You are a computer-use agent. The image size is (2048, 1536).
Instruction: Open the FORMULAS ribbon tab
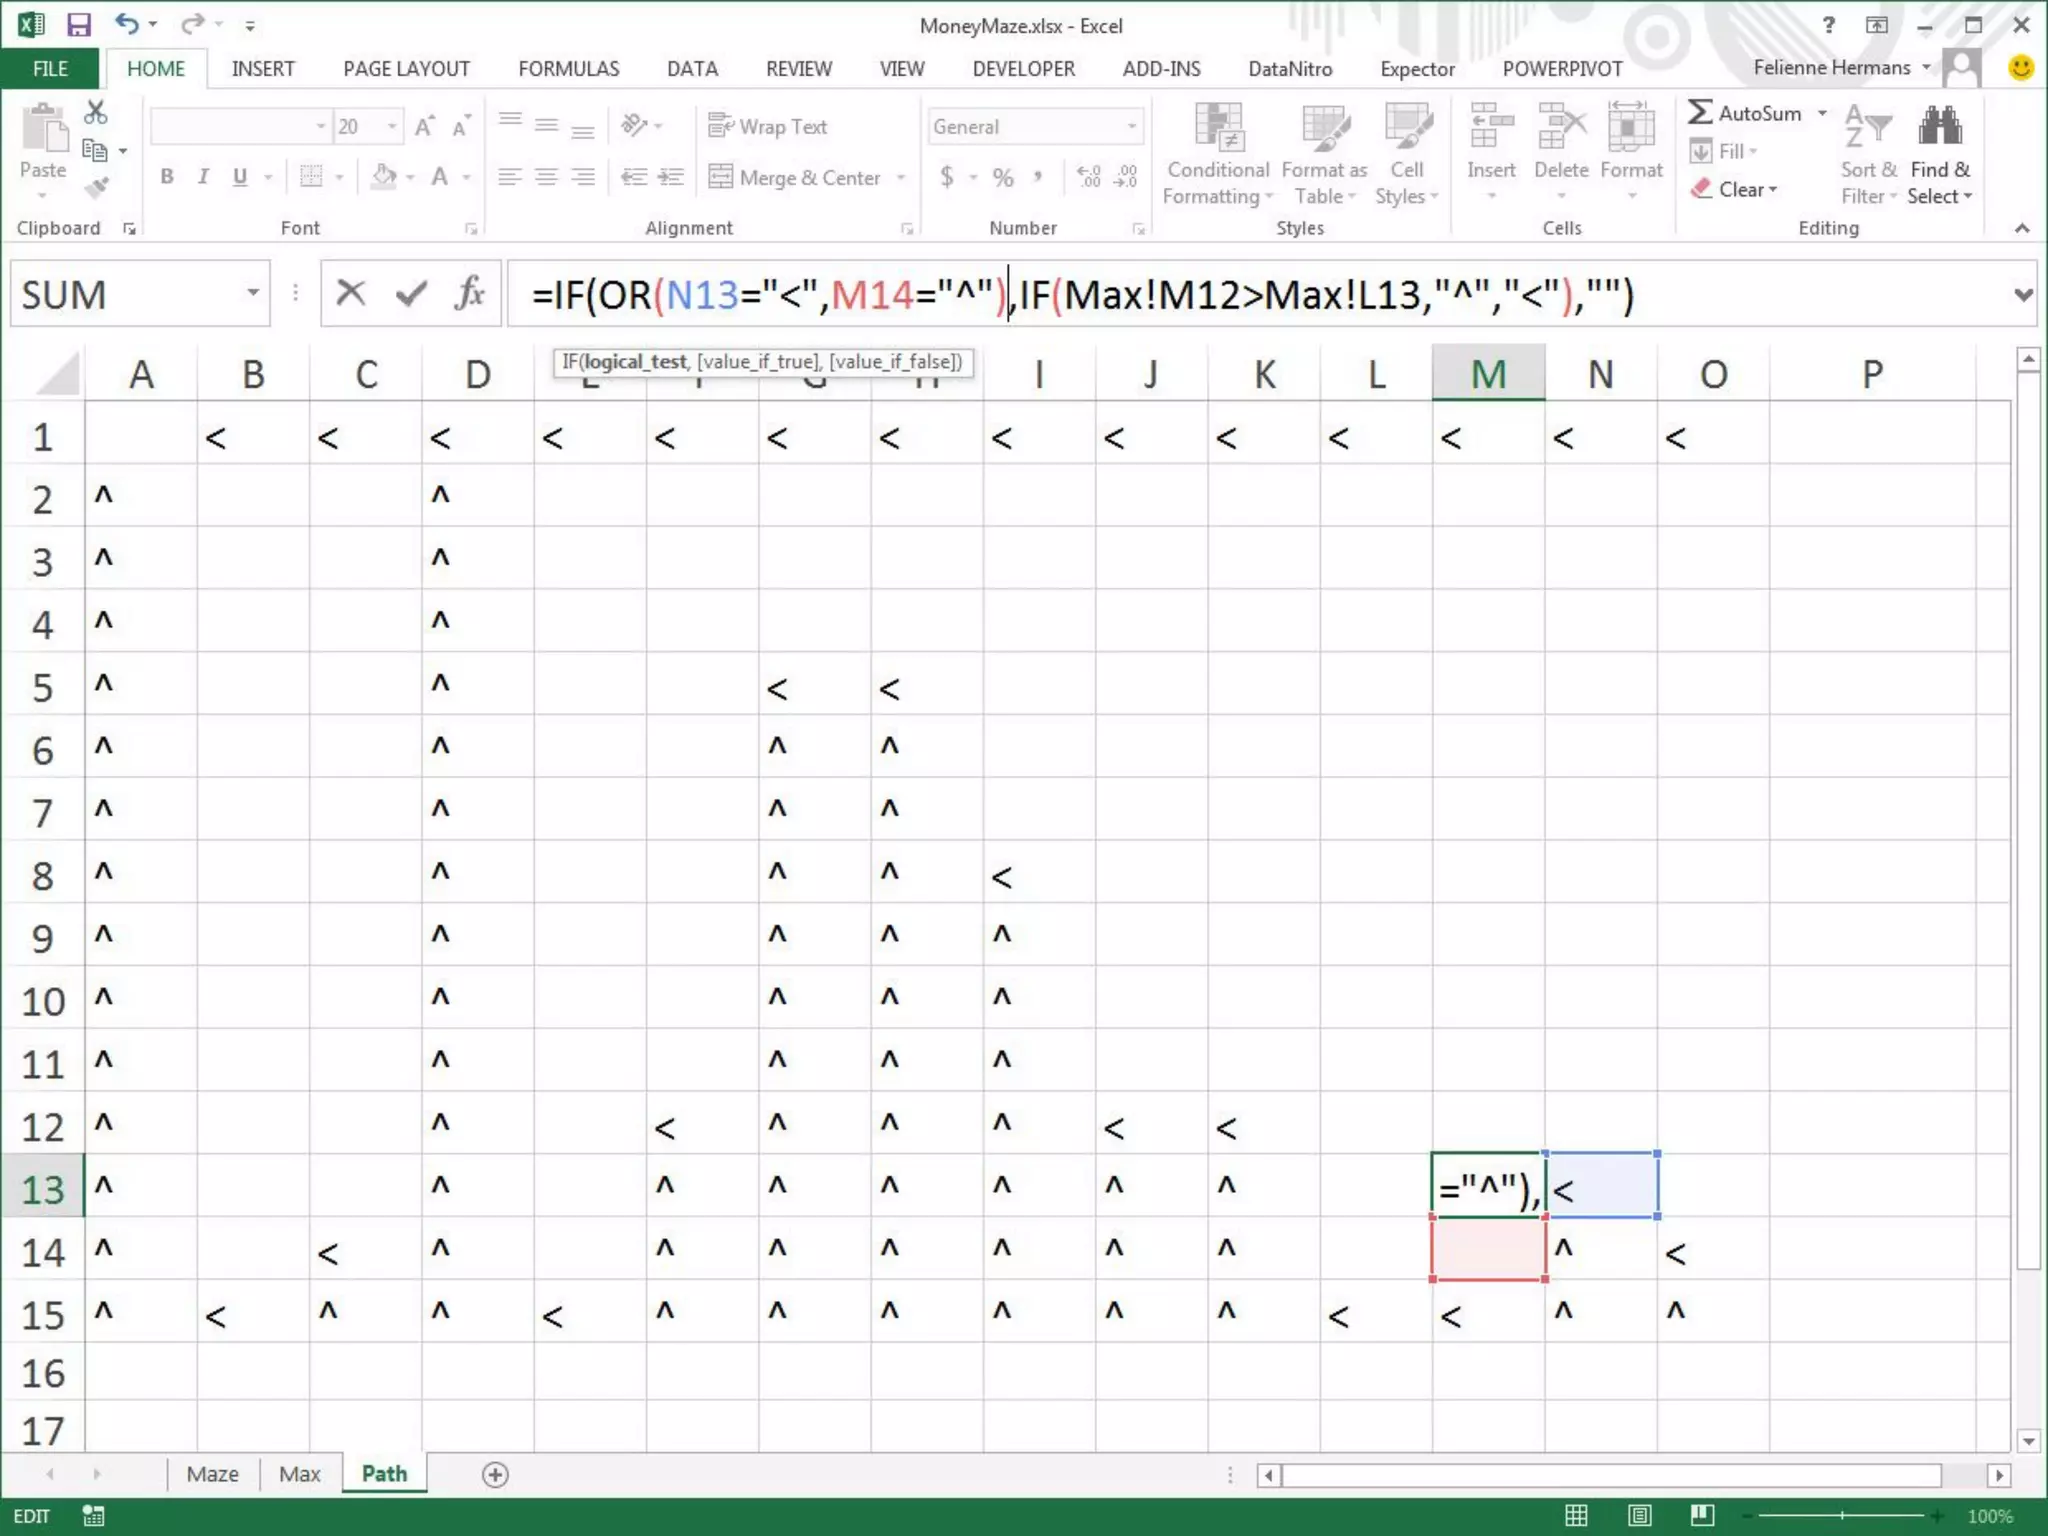[568, 69]
